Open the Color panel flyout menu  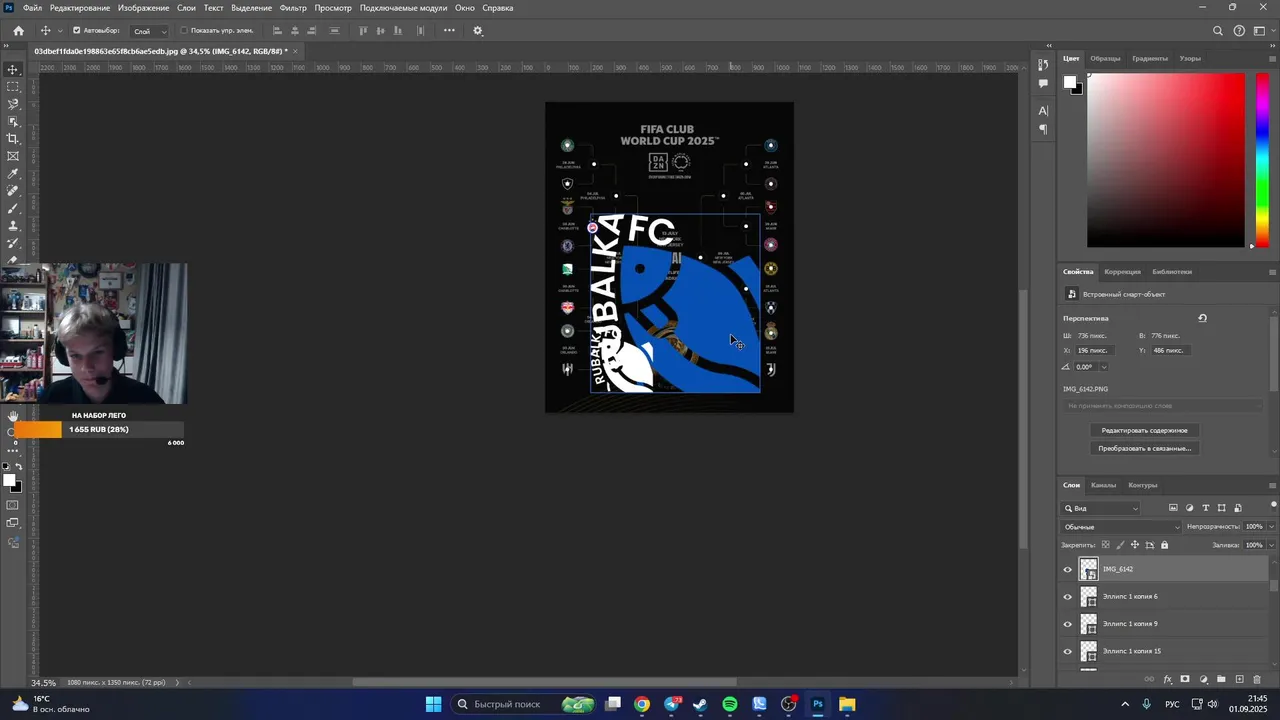pyautogui.click(x=1272, y=58)
